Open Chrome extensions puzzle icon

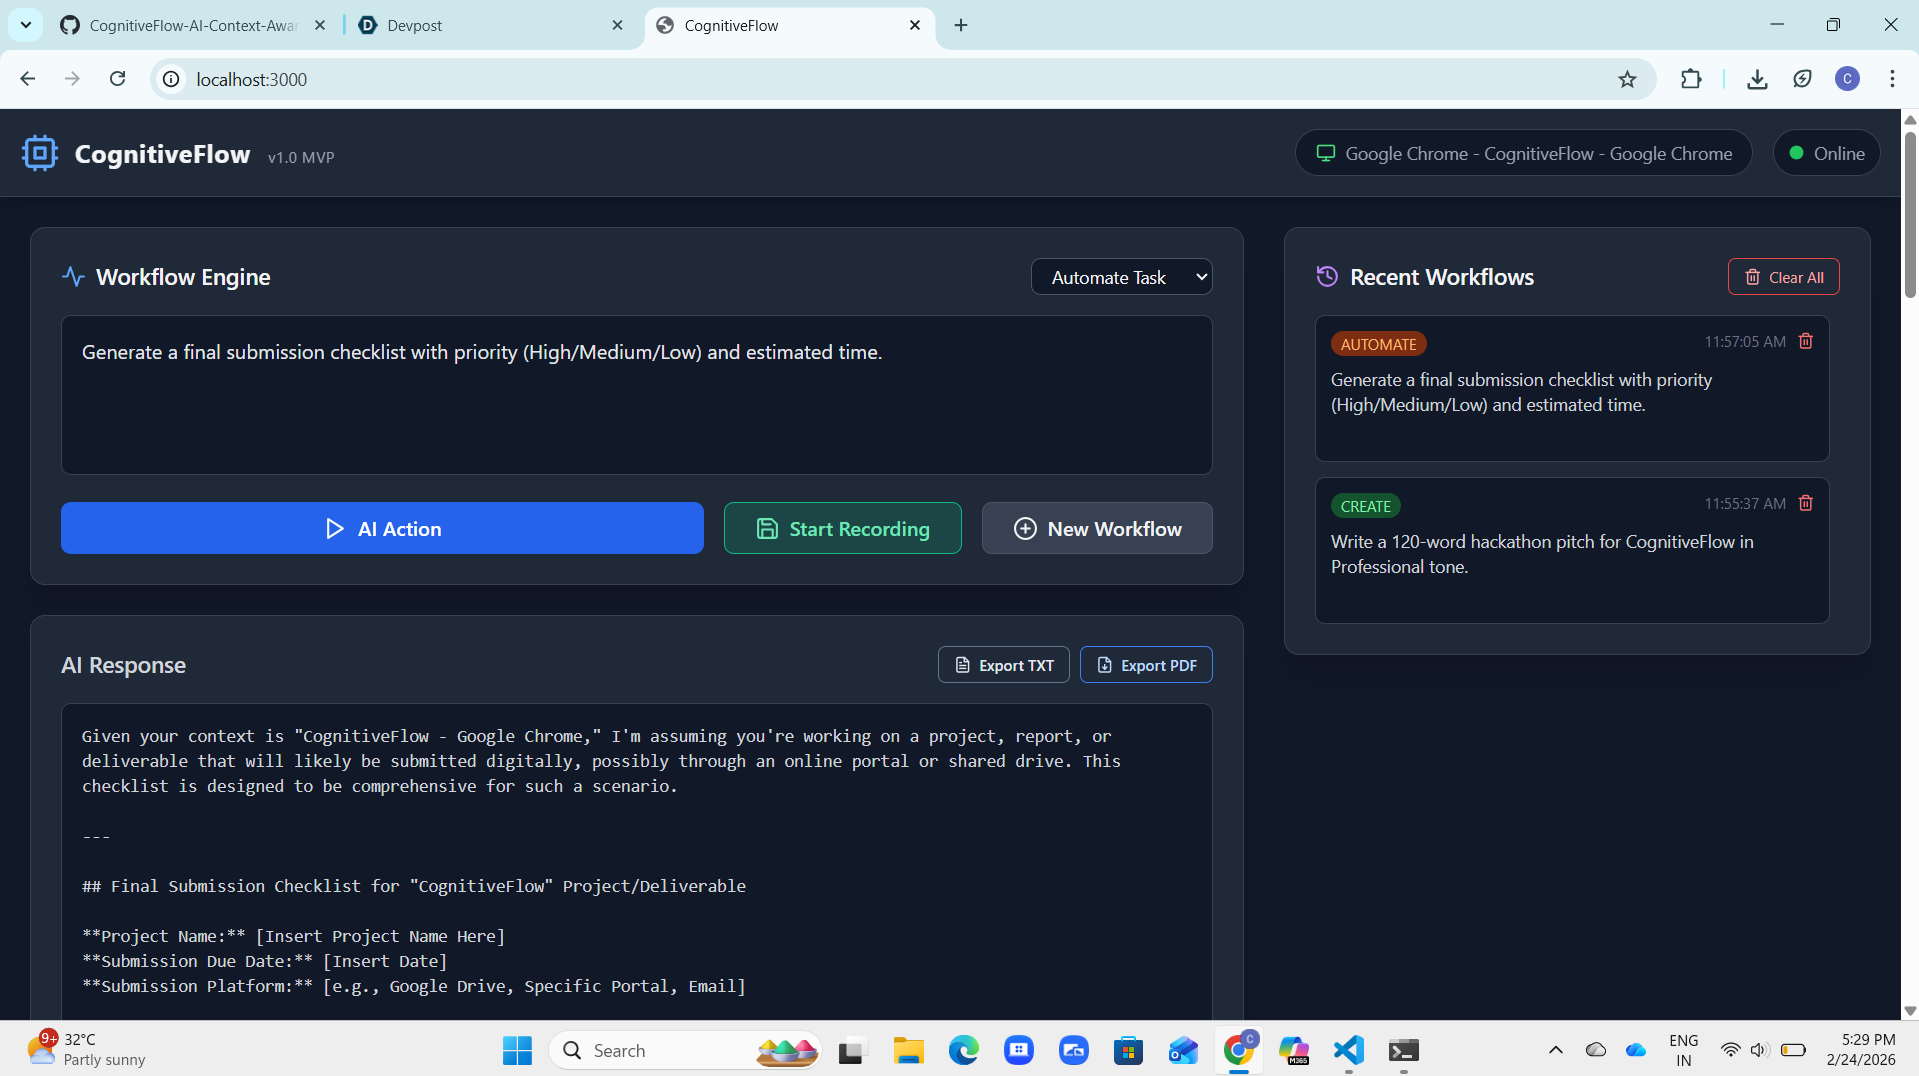[1691, 79]
